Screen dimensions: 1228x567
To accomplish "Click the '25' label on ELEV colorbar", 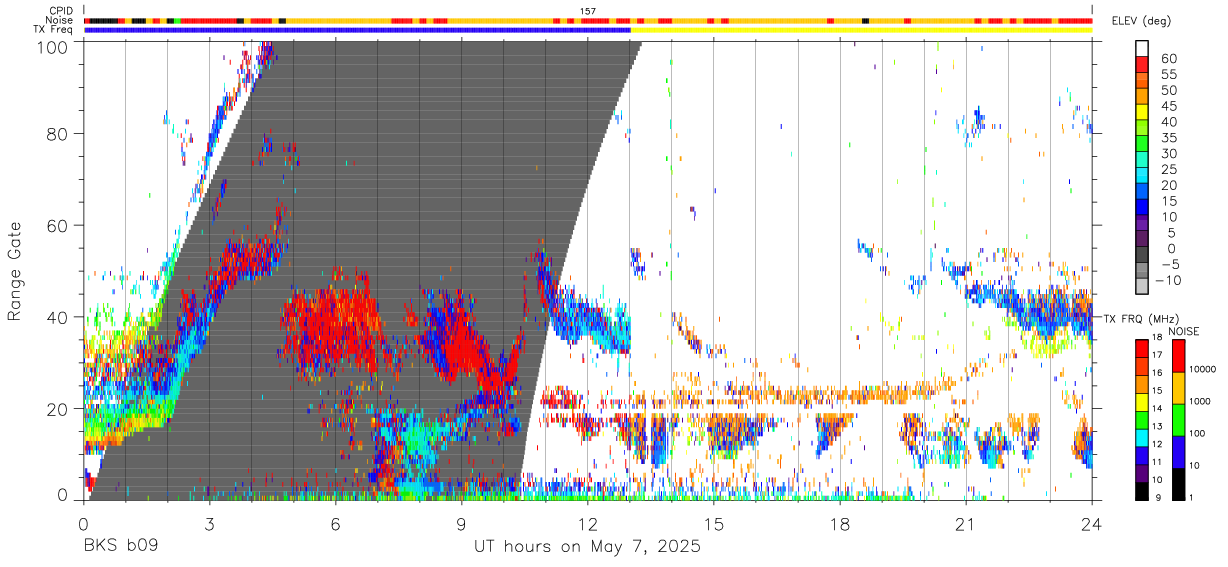I will pos(1169,169).
